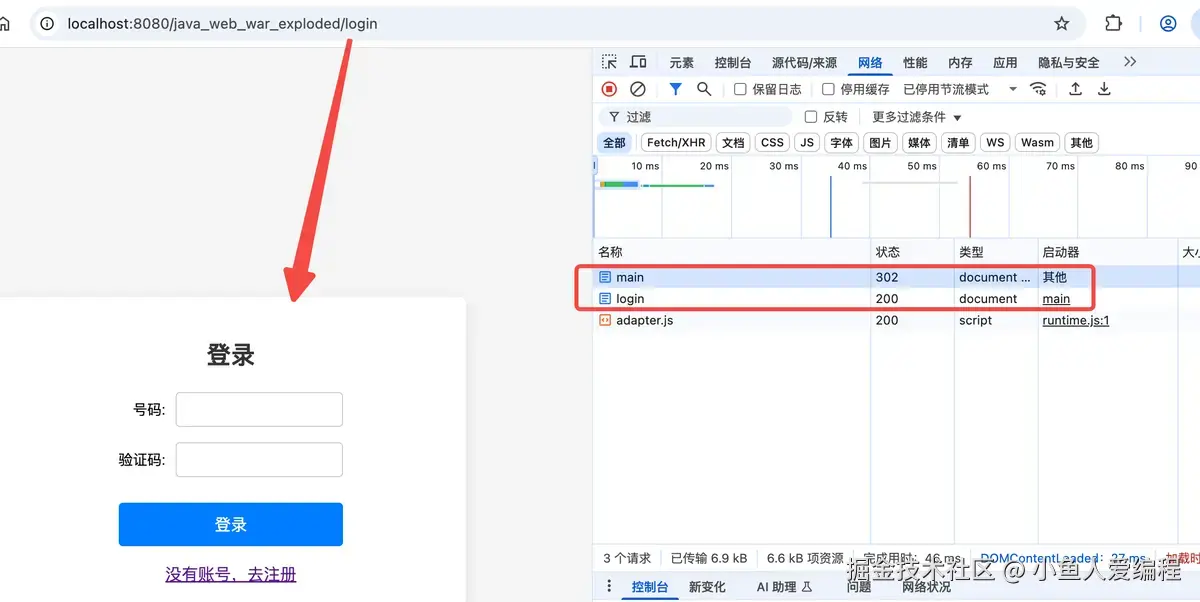Export HAR with the download icon
1200x602 pixels.
point(1104,89)
